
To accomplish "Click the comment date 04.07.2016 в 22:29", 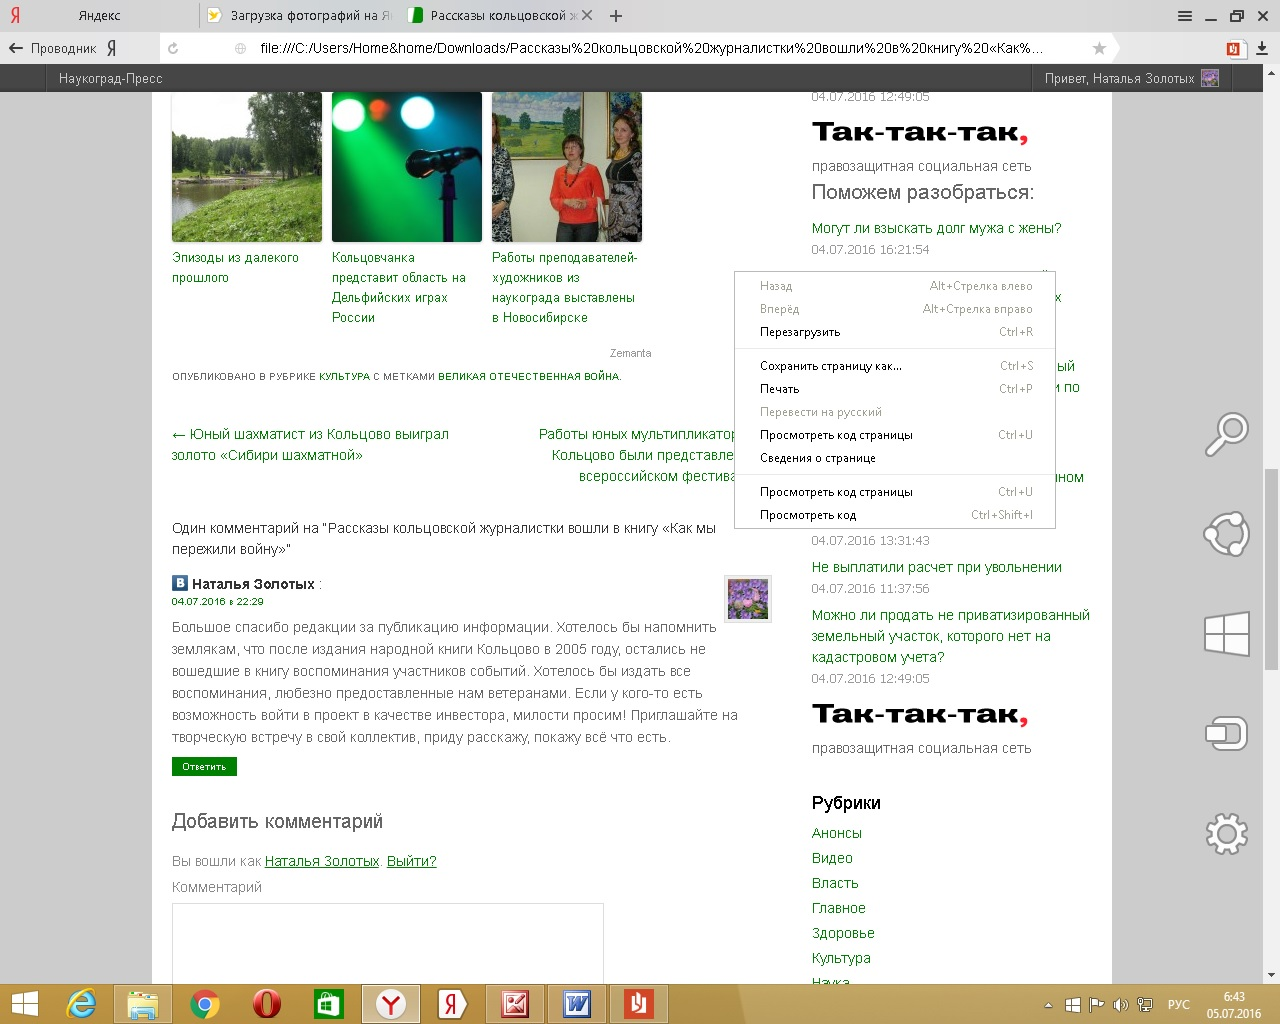I will point(217,602).
